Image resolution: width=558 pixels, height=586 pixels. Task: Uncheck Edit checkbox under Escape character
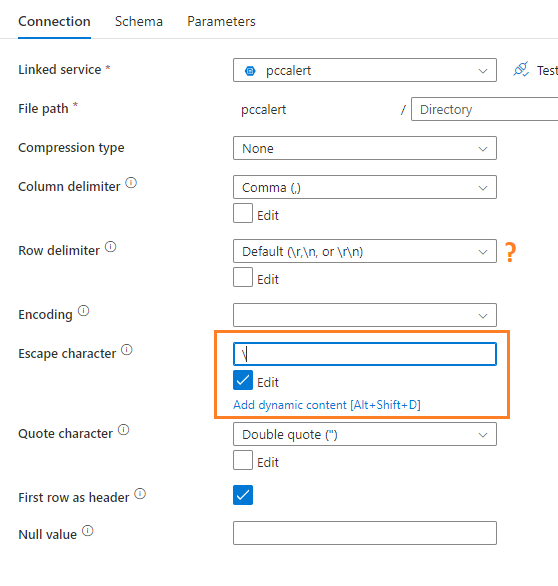coord(243,380)
